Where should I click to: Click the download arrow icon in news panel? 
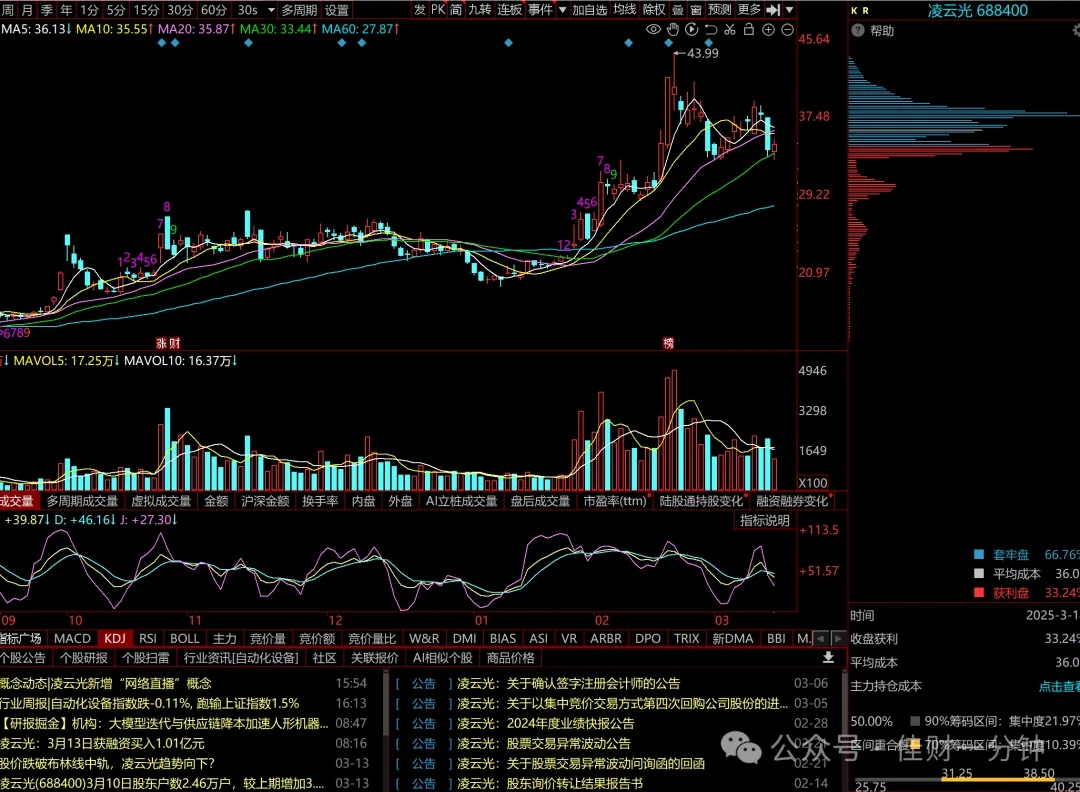(829, 658)
